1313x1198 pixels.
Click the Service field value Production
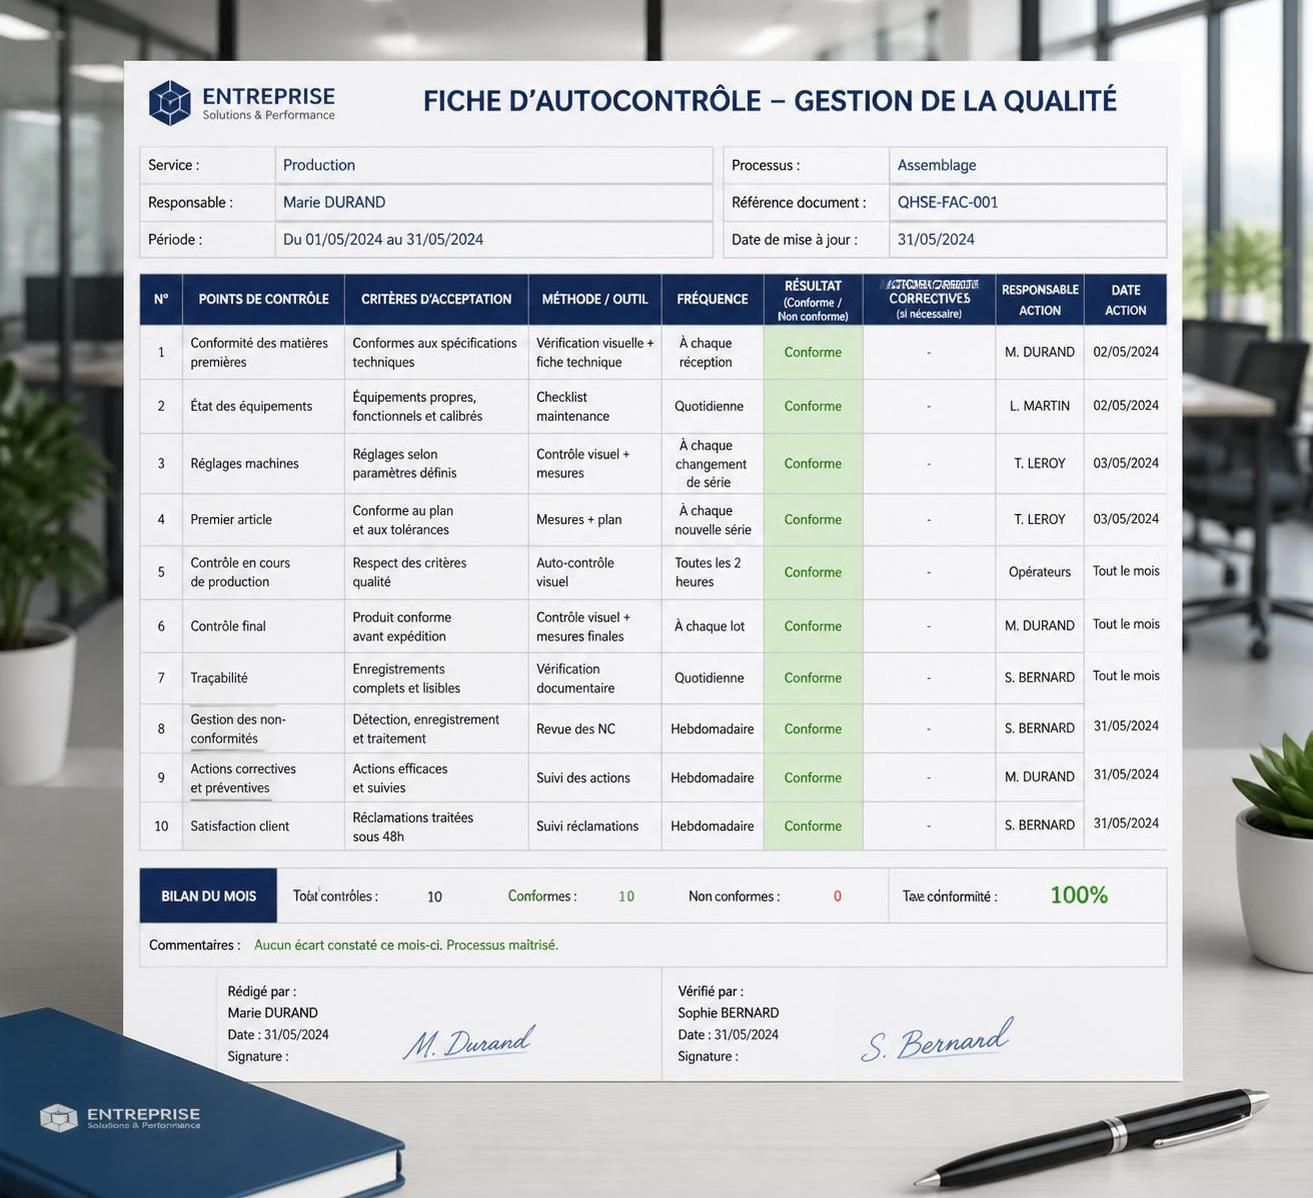pyautogui.click(x=319, y=165)
